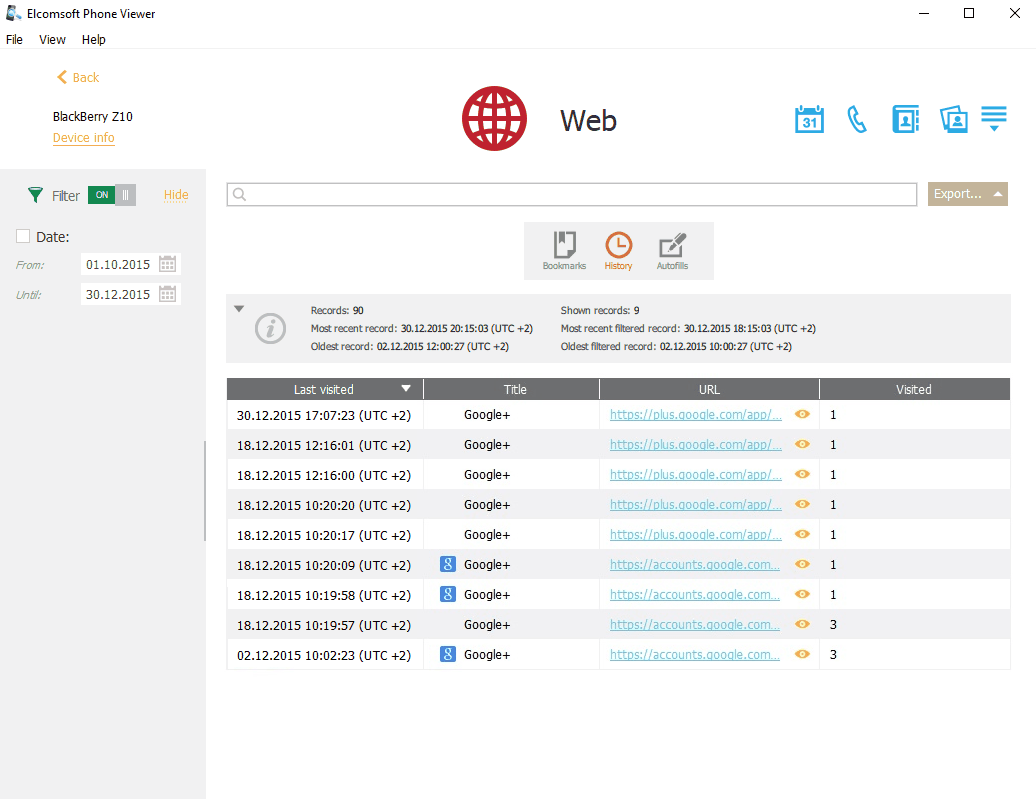Switch to Bookmarks view
The height and width of the screenshot is (799, 1036).
564,250
